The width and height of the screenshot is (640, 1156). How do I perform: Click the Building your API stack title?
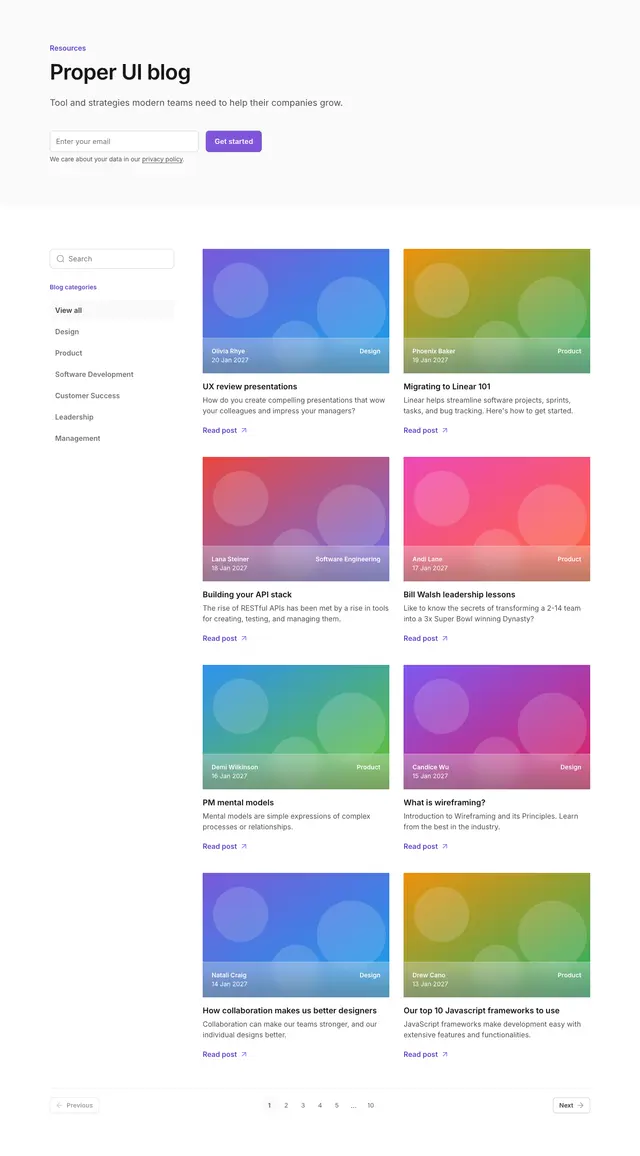[247, 594]
